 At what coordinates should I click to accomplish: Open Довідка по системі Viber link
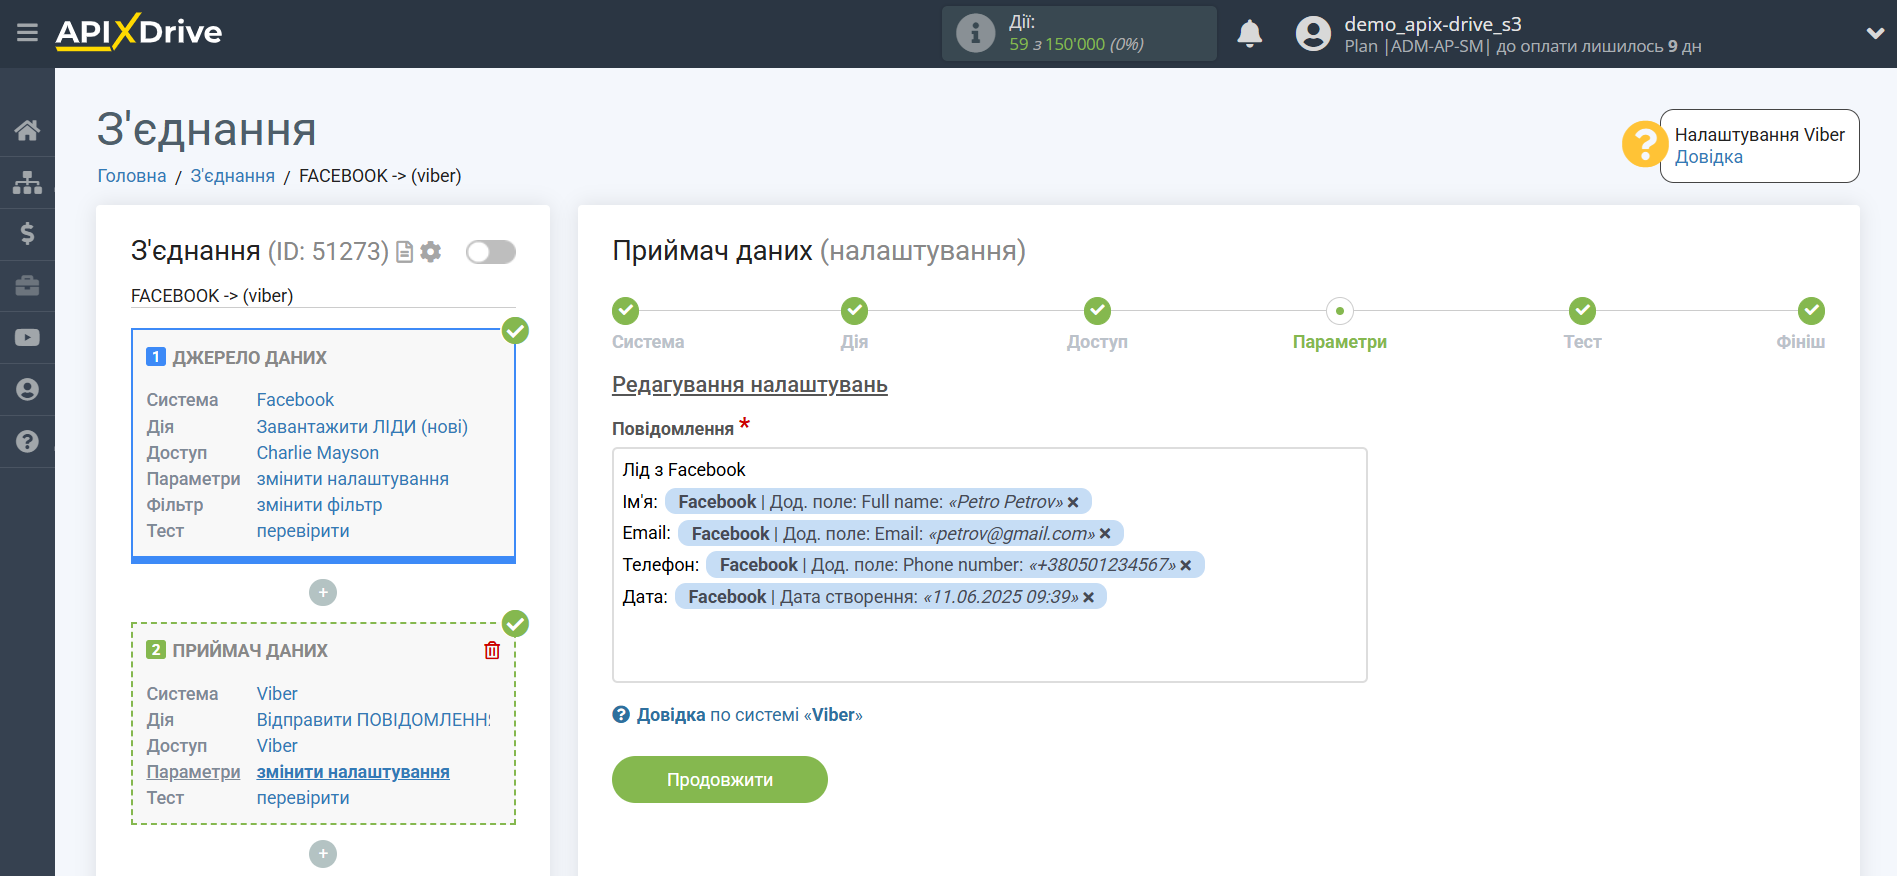737,715
